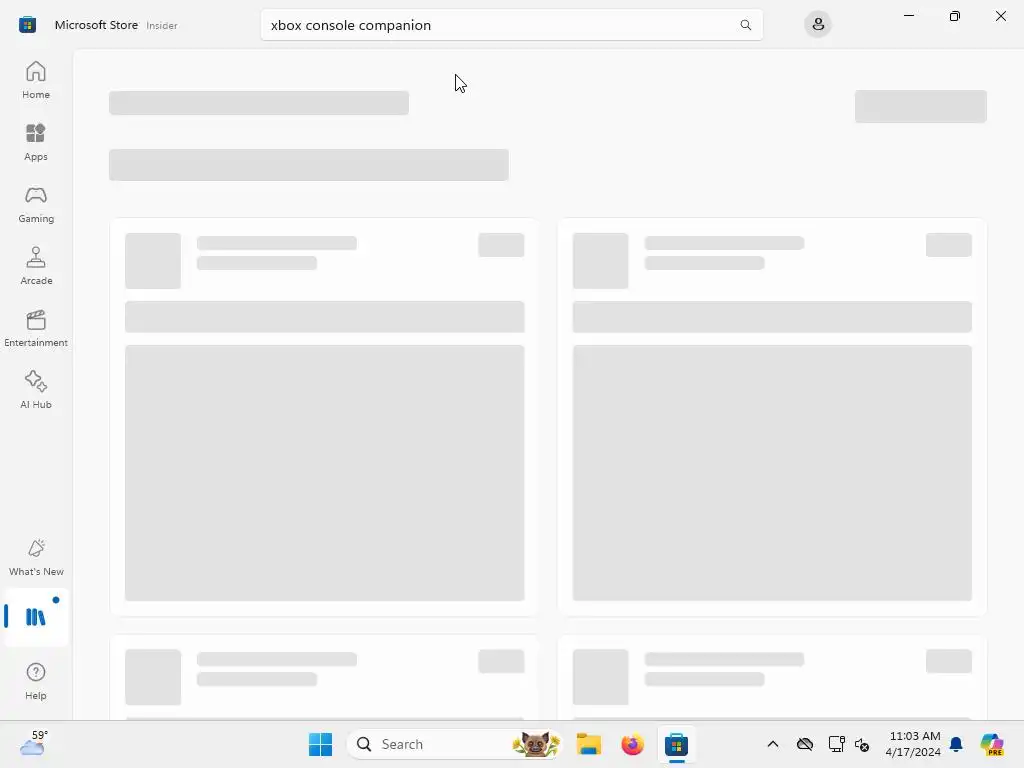The image size is (1024, 768).
Task: Focus the search box containing xbox console companion
Action: pyautogui.click(x=511, y=25)
